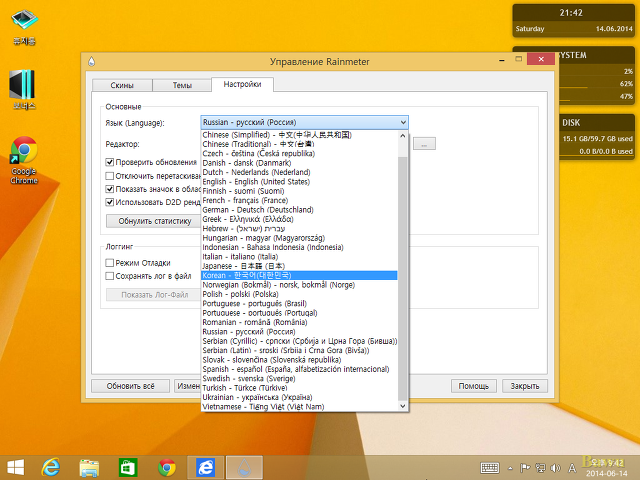This screenshot has width=640, height=480.
Task: Click language list scrollbar thumb
Action: (402, 278)
